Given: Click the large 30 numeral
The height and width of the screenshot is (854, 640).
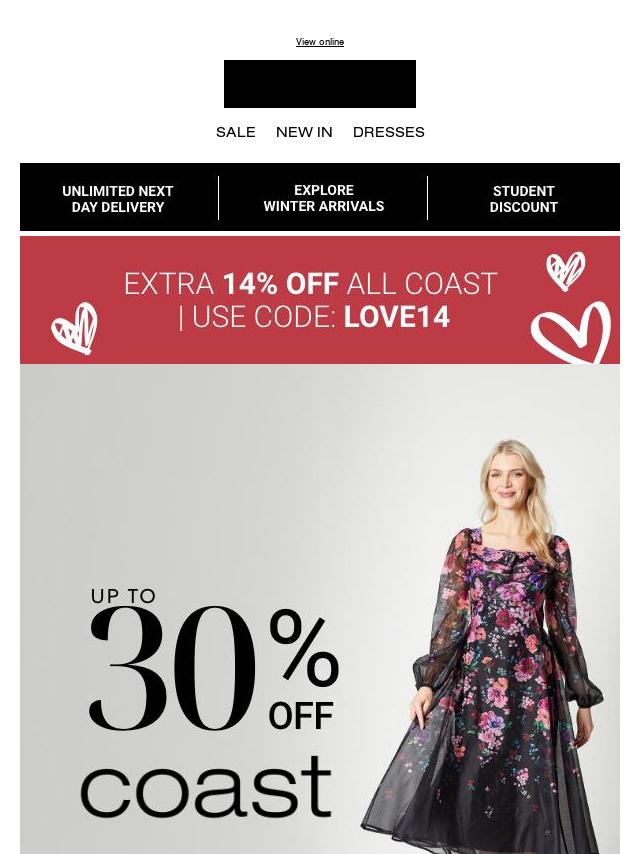Looking at the screenshot, I should 172,668.
